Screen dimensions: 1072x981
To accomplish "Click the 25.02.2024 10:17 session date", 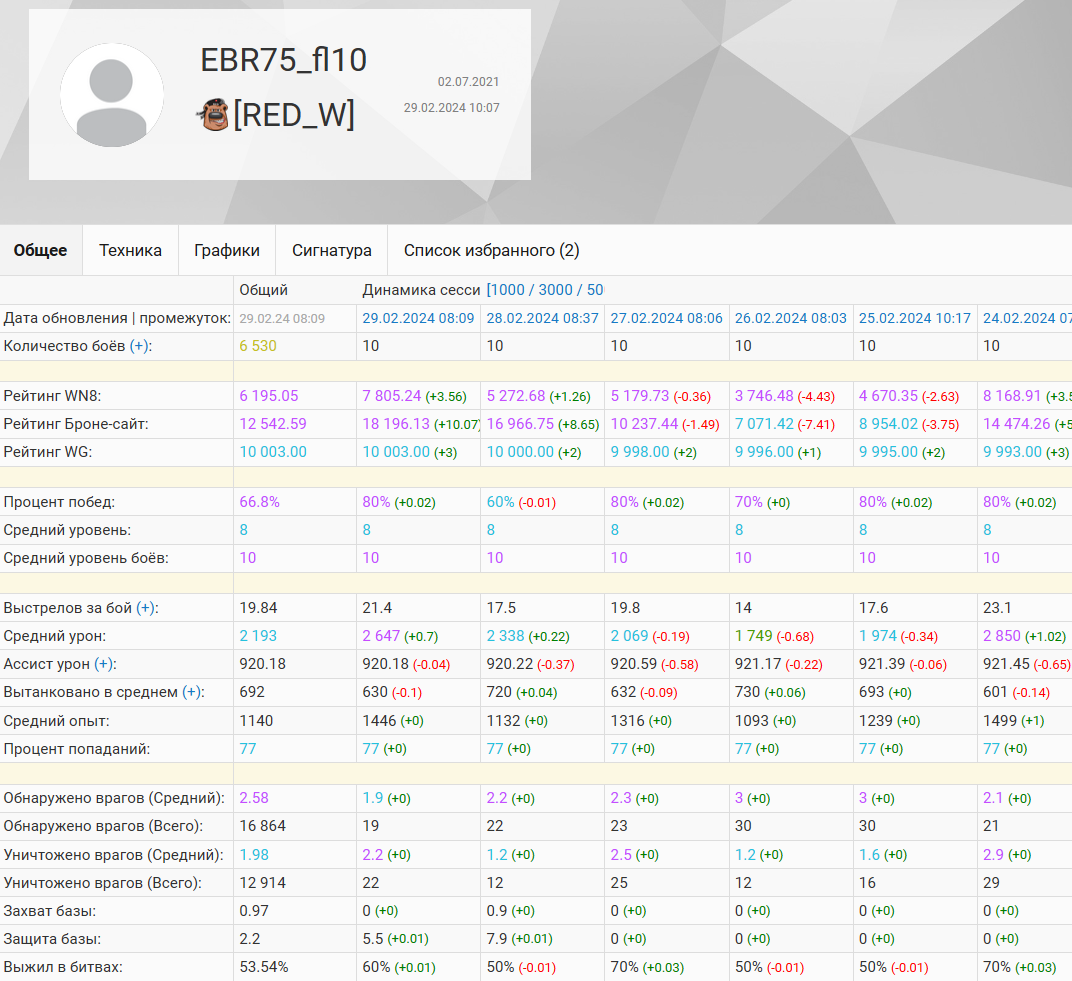I will point(914,318).
